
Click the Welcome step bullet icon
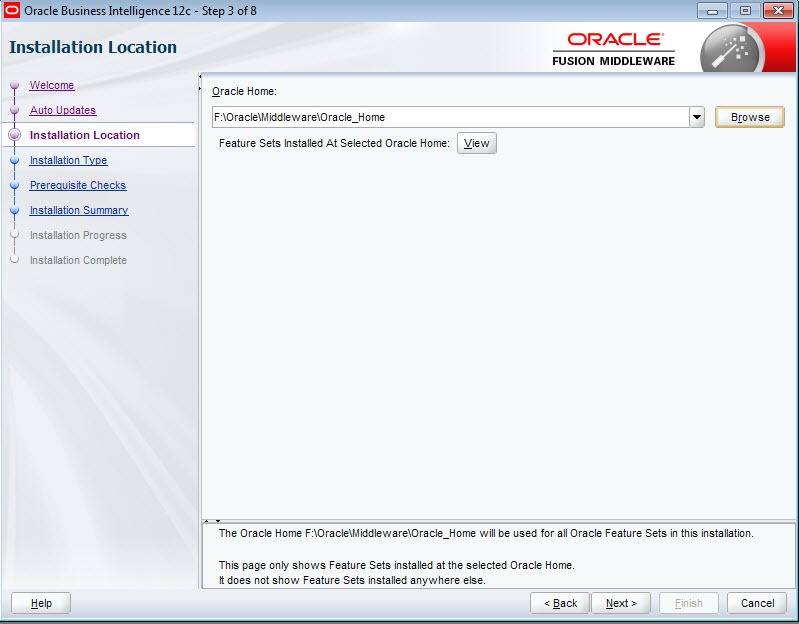pos(15,85)
